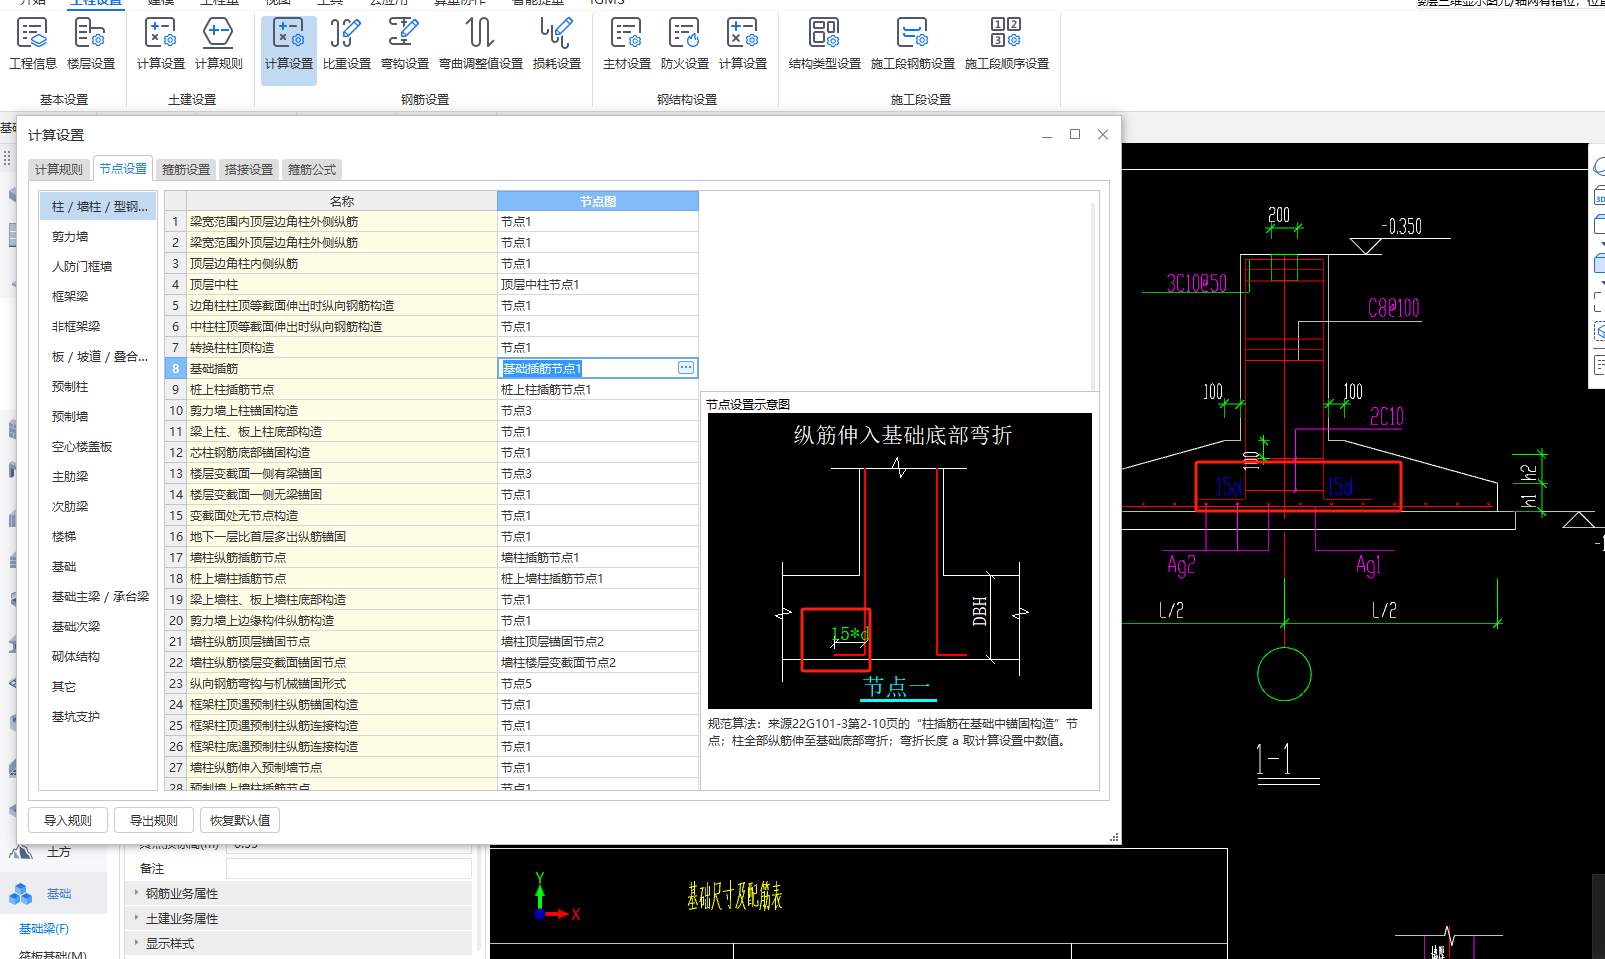
Task: Click 恢复默认值 button
Action: 240,820
